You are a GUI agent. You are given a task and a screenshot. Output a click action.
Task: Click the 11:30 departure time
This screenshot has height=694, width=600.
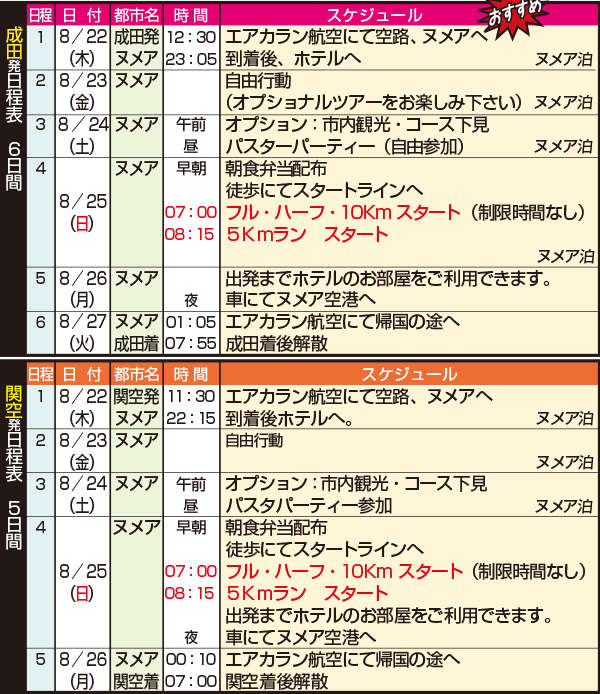click(191, 397)
